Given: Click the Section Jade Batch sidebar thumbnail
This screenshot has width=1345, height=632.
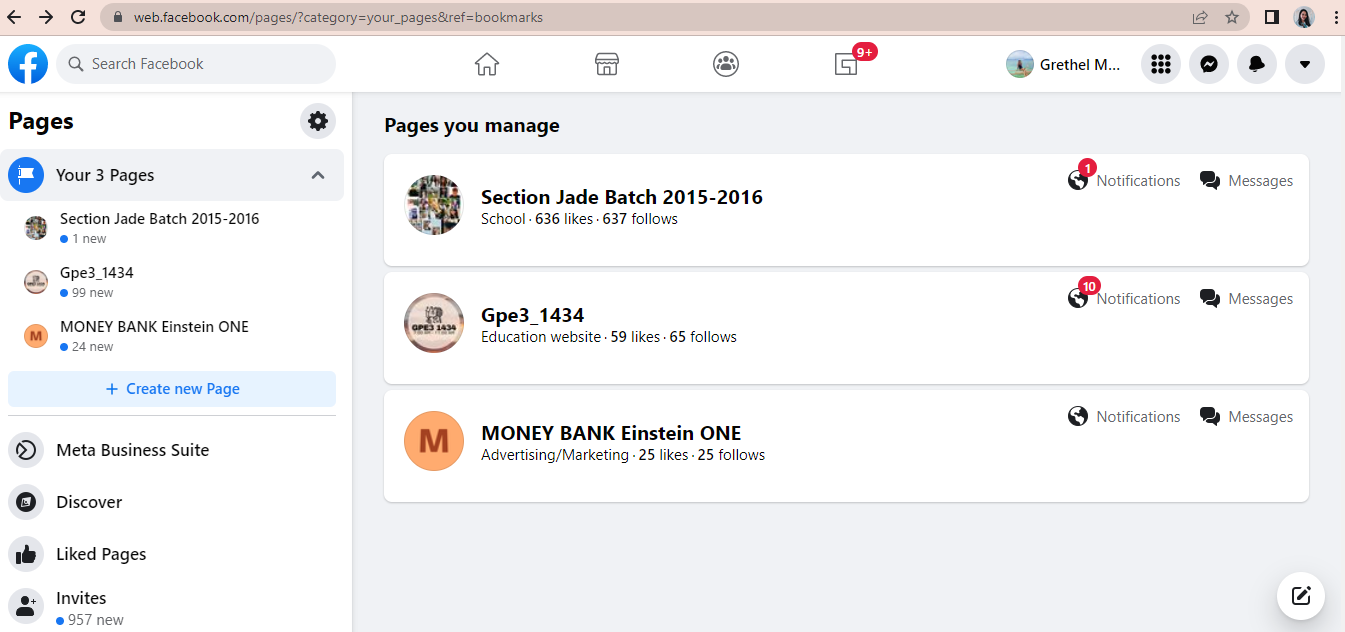Looking at the screenshot, I should [36, 228].
